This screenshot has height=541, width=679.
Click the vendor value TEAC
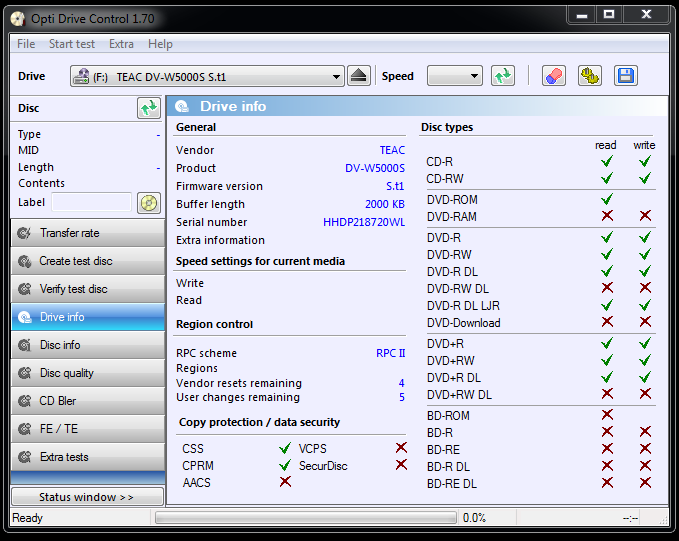pyautogui.click(x=392, y=150)
